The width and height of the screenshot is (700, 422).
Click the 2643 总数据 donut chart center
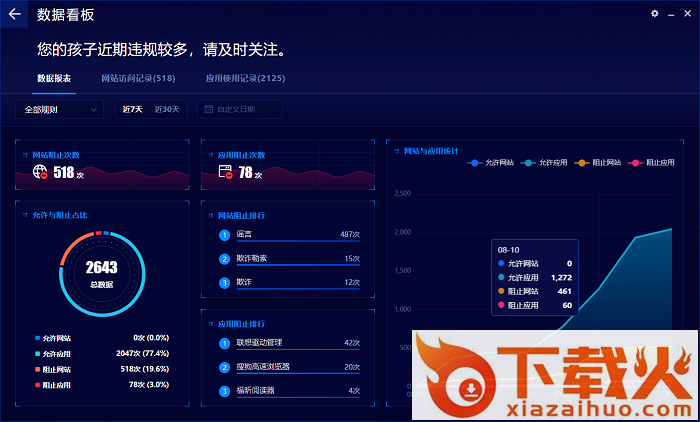(101, 273)
